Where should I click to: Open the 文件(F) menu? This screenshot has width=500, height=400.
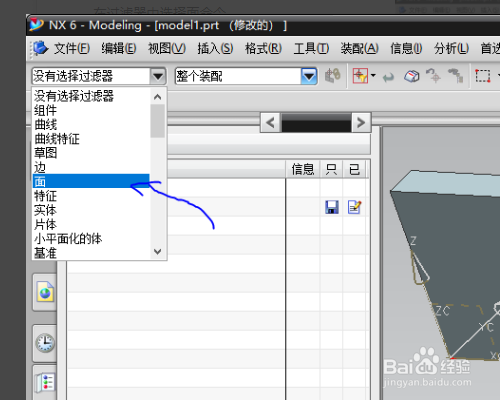[72, 49]
